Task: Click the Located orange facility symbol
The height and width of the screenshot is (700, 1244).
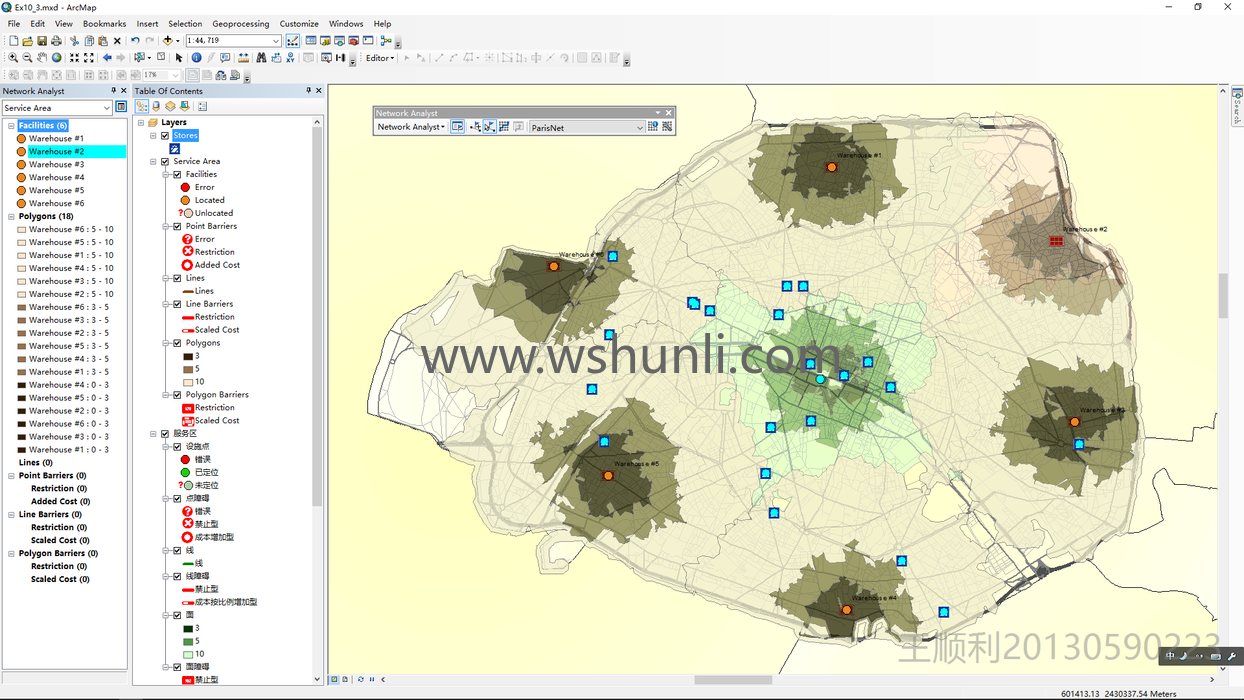Action: pyautogui.click(x=185, y=201)
